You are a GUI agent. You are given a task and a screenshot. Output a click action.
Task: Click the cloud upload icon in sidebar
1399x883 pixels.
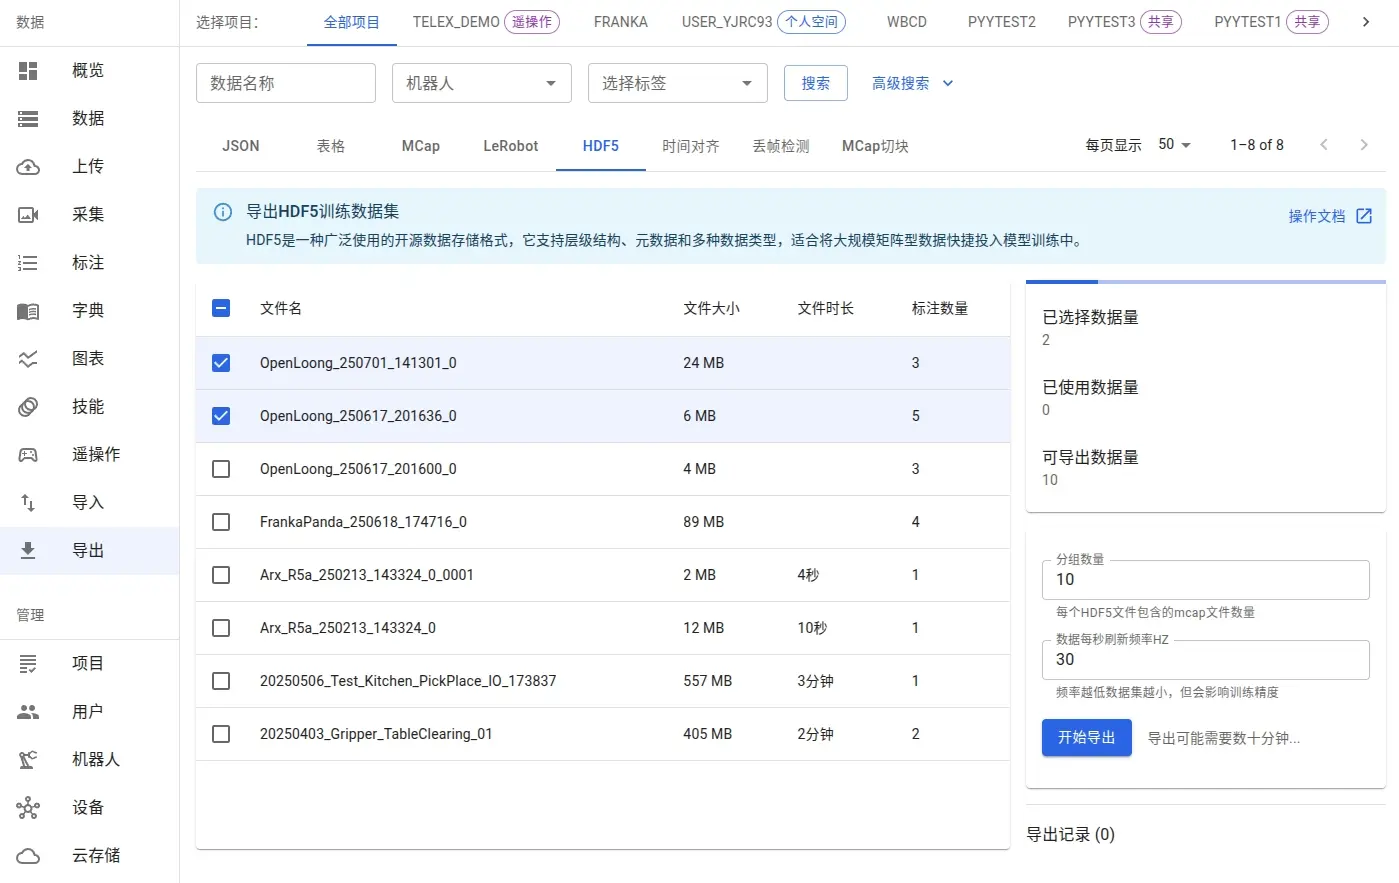point(28,167)
